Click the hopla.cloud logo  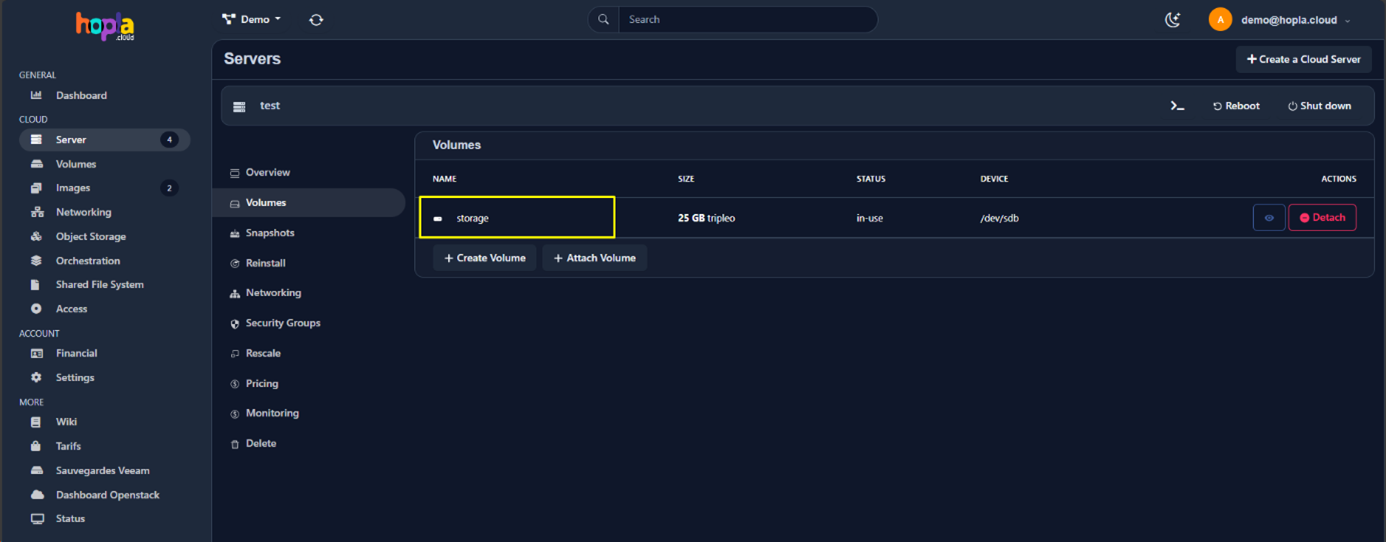tap(105, 26)
